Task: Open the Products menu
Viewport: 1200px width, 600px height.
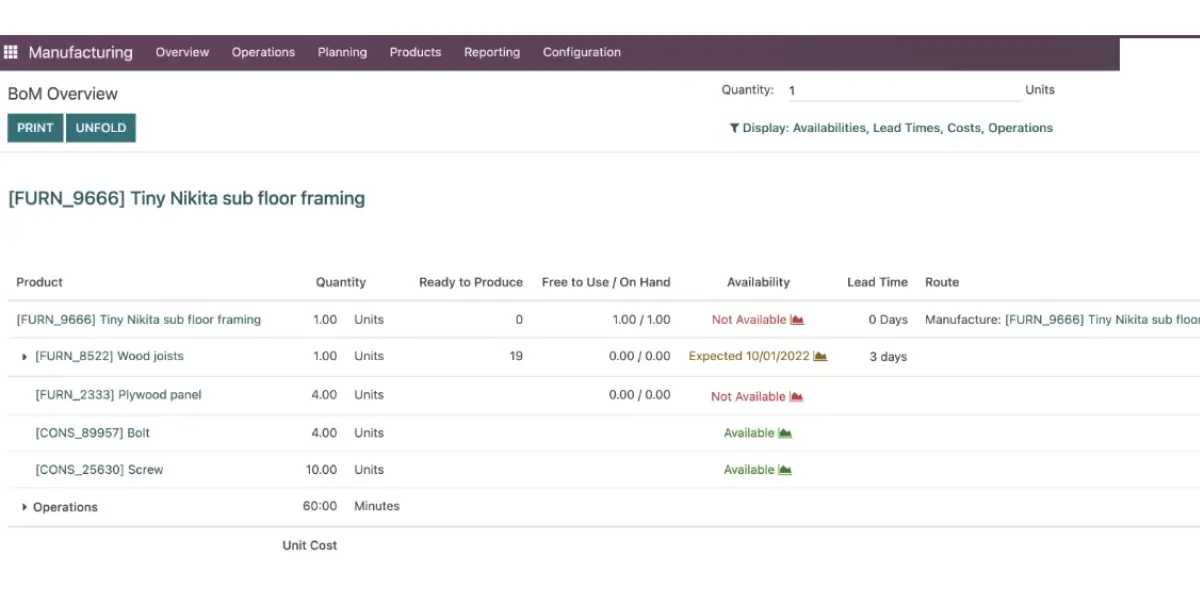Action: (415, 52)
